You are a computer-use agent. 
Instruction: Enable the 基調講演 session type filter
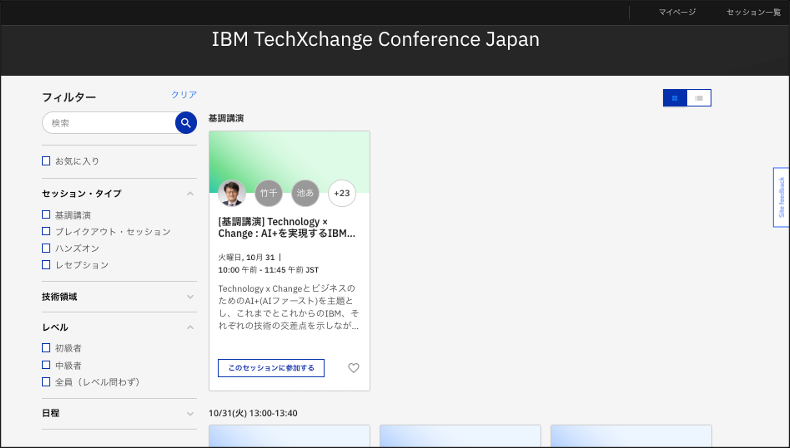tap(46, 215)
